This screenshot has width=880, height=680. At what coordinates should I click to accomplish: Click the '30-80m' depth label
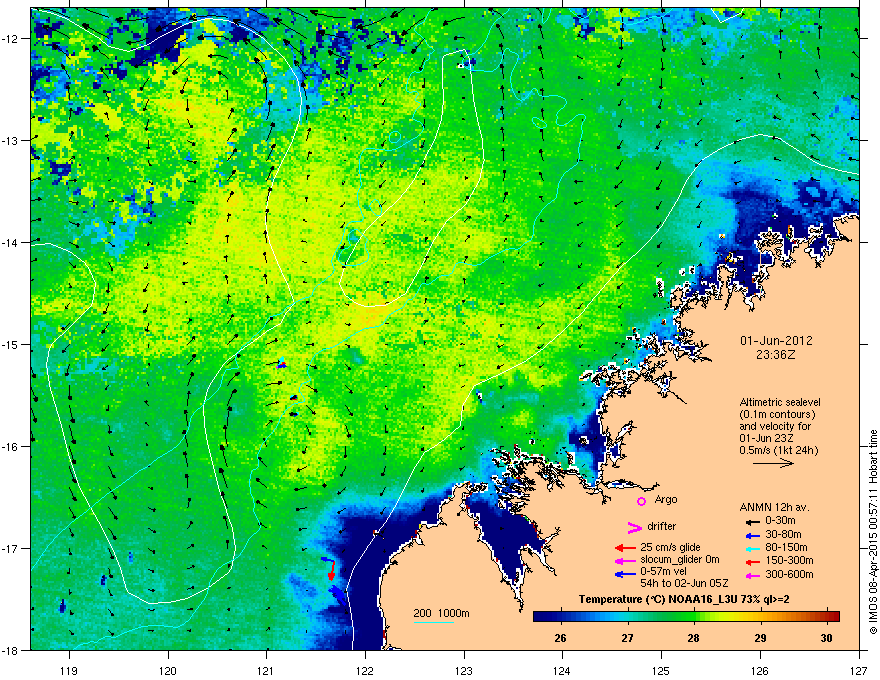[783, 535]
